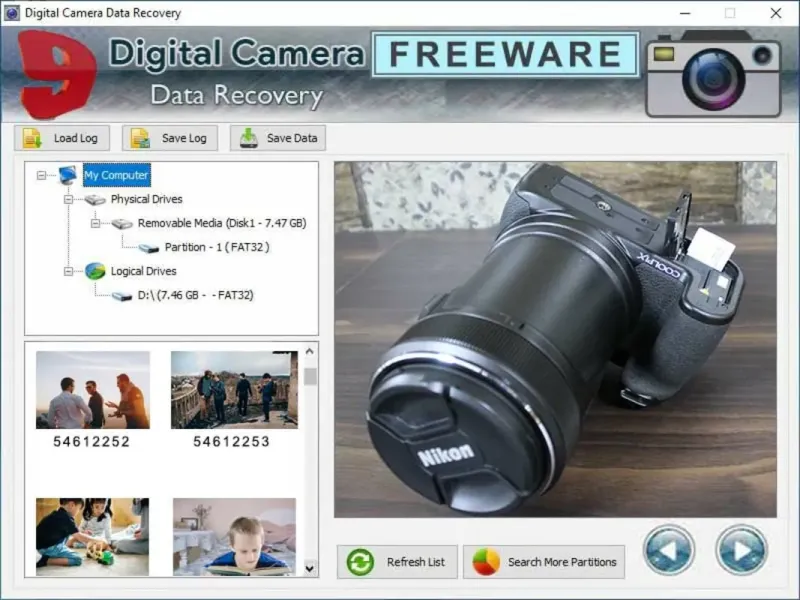The height and width of the screenshot is (600, 800).
Task: Click the Logical Drives globe icon
Action: click(95, 271)
